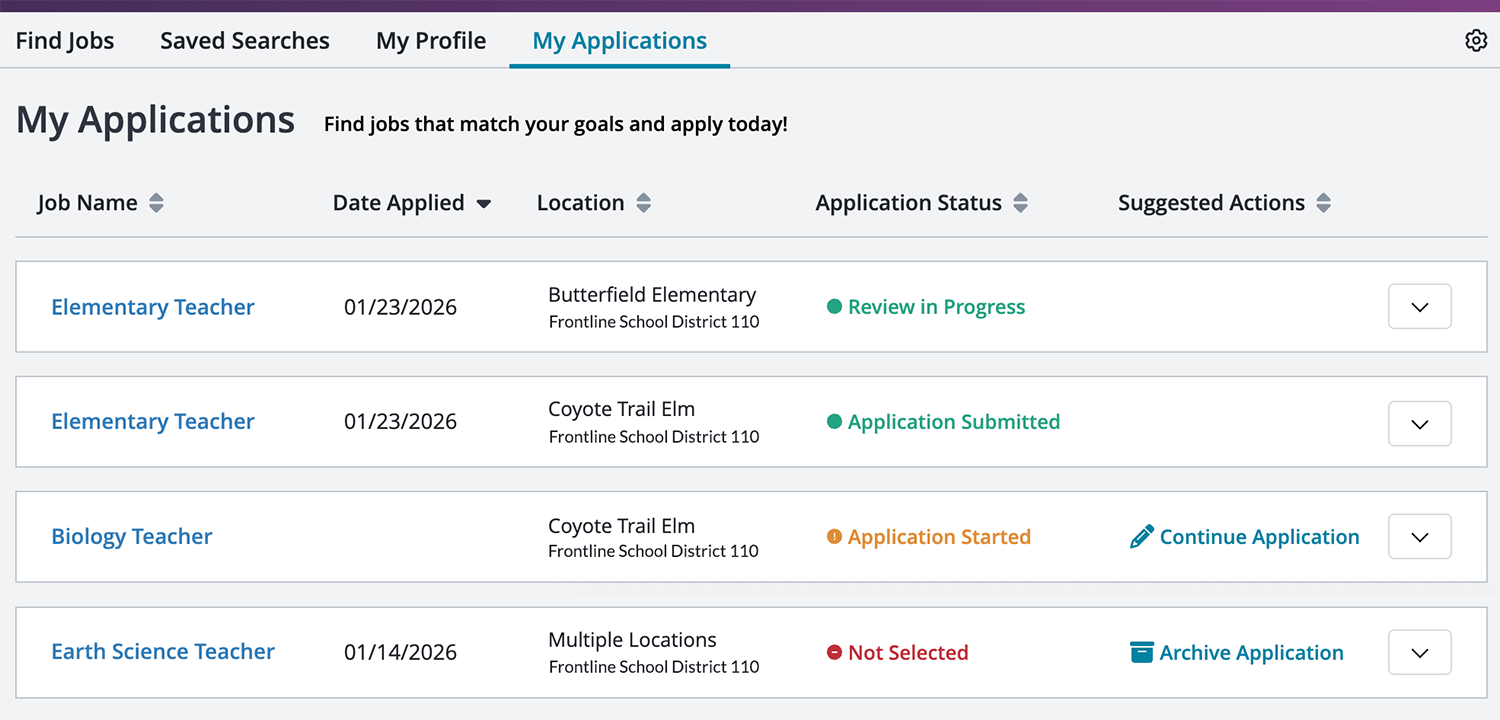The image size is (1500, 720).
Task: Switch to the Find Jobs tab
Action: [64, 40]
